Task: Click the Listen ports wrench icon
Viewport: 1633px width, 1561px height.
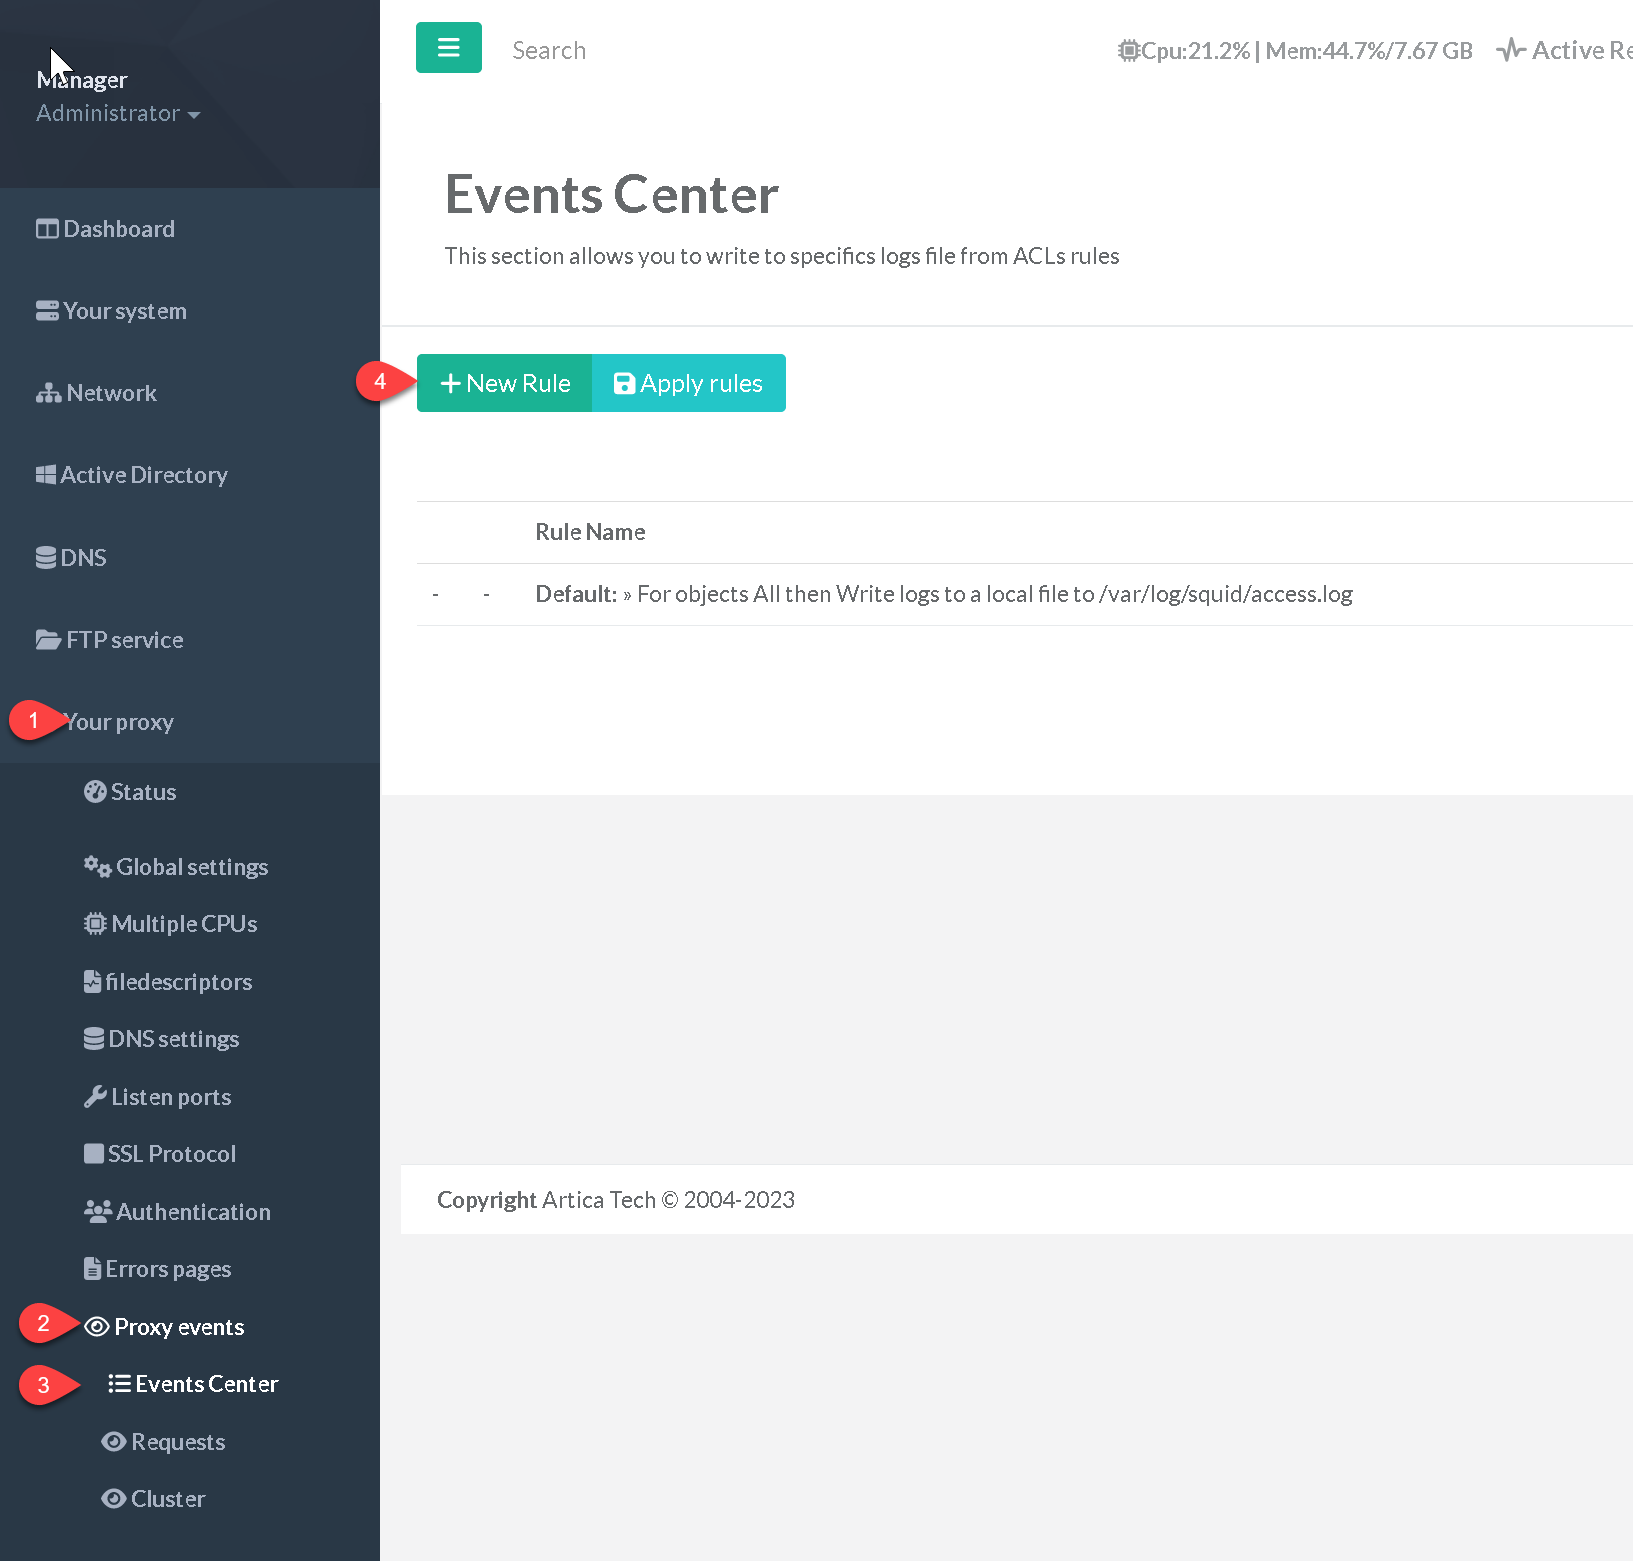Action: click(95, 1097)
